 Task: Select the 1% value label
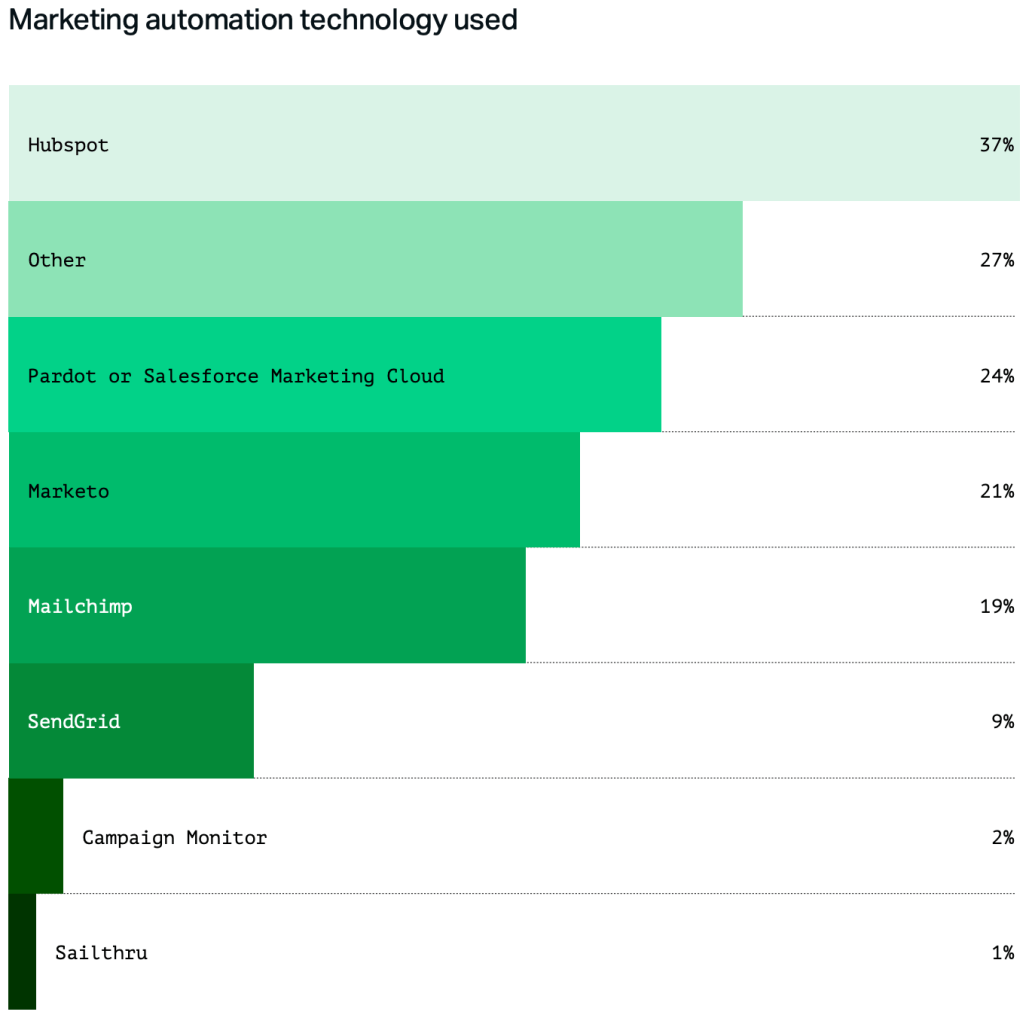[x=1002, y=953]
